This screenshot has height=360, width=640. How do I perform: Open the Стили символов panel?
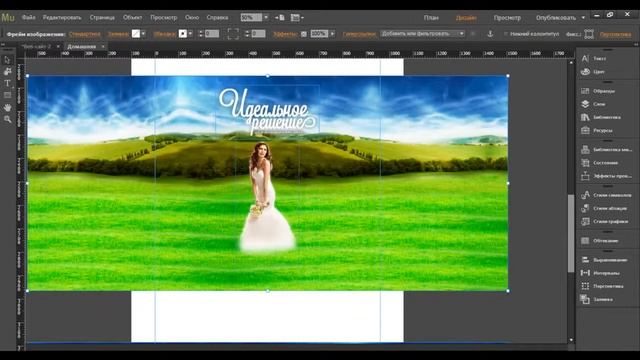click(x=606, y=195)
